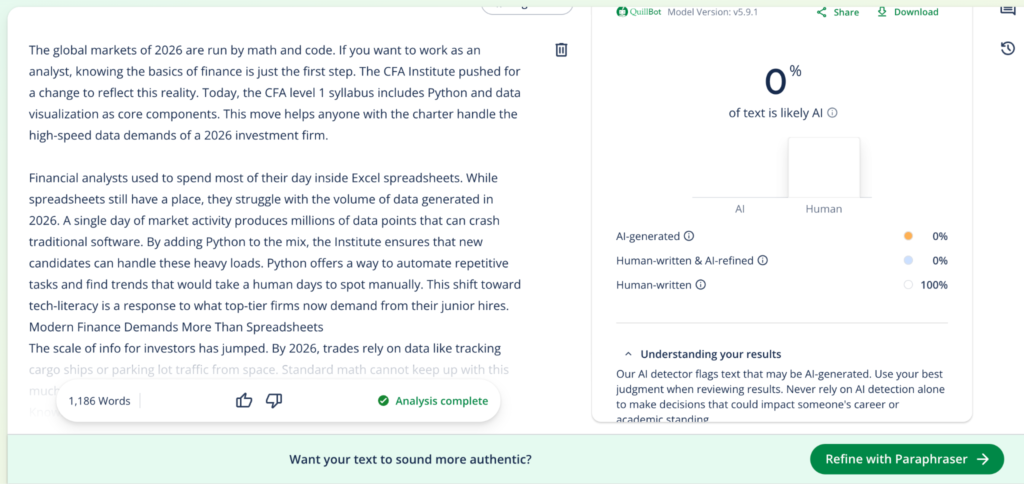This screenshot has height=484, width=1024.
Task: Click the blue AI-refined color dot
Action: click(908, 261)
